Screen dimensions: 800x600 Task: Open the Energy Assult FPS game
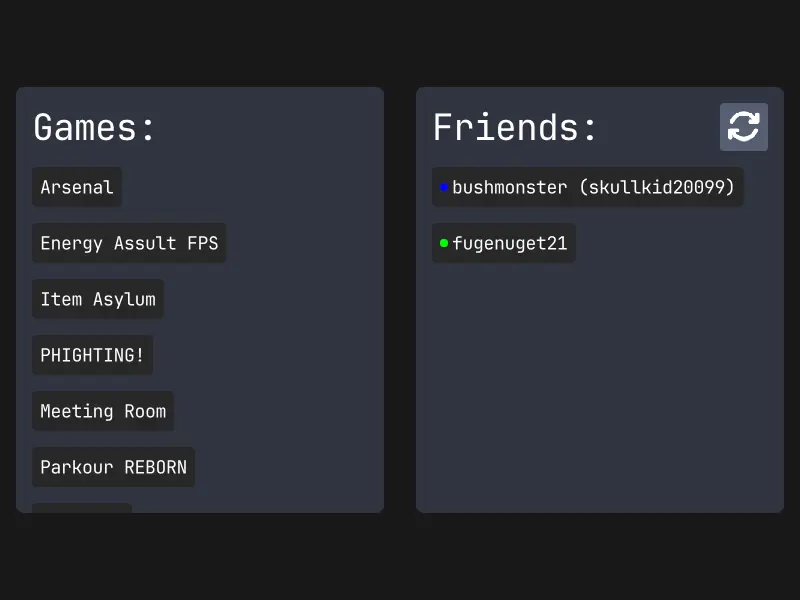coord(129,243)
